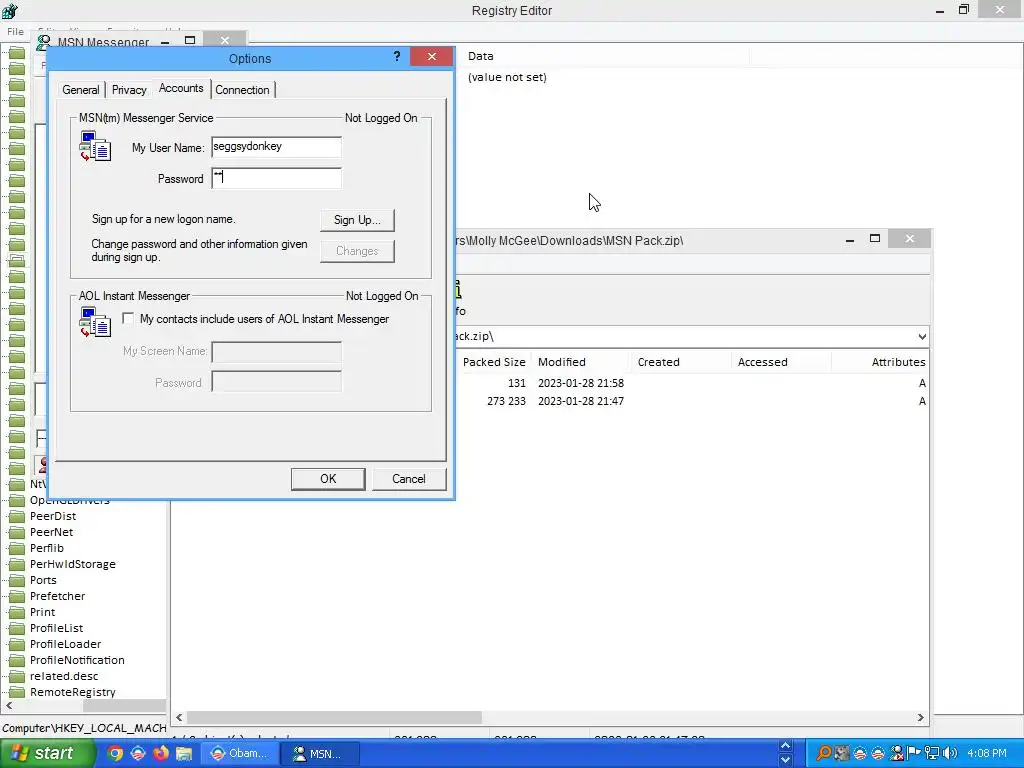The image size is (1024, 768).
Task: Click the Windows logo on the start button
Action: 18,754
